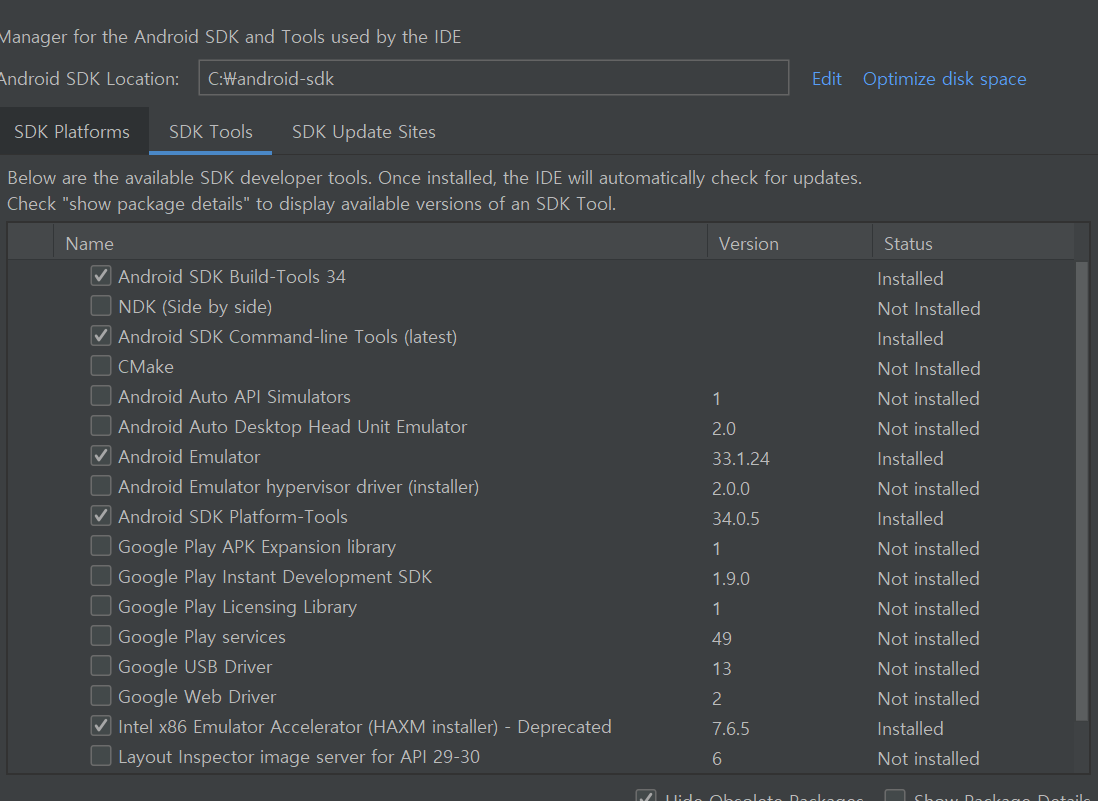Click version 34.0.5 cell
This screenshot has height=801, width=1098.
click(x=736, y=519)
